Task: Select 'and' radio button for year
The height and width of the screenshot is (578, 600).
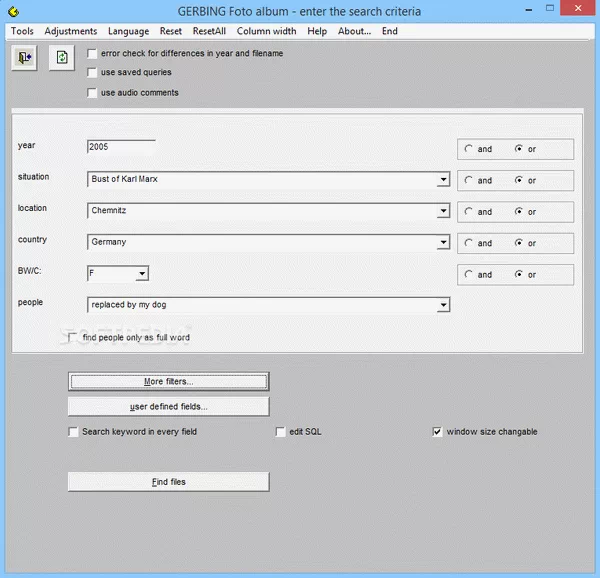Action: tap(469, 149)
